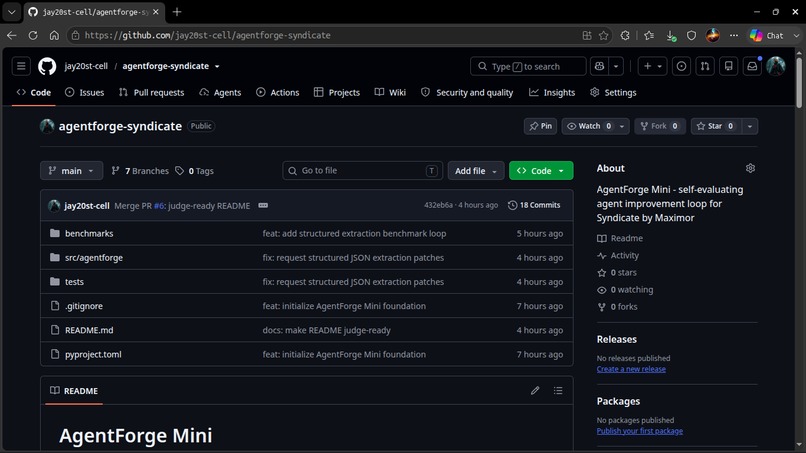
Task: Click Create a new release link
Action: tap(631, 369)
